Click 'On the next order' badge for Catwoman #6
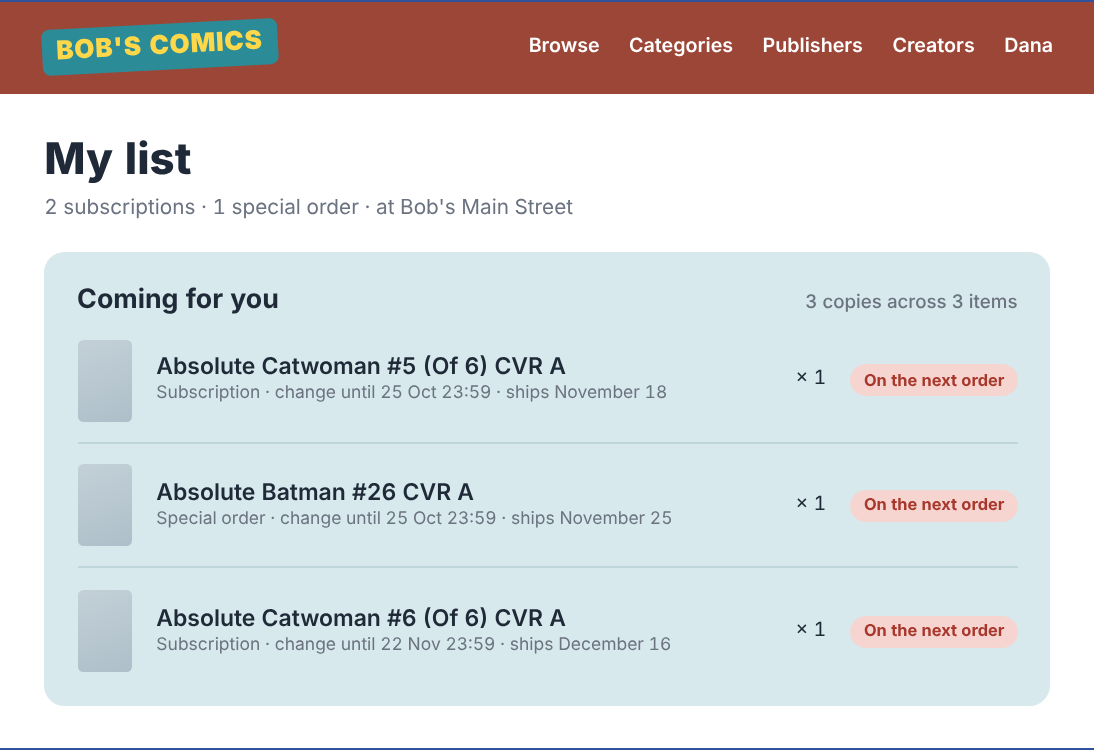1094x750 pixels. click(934, 631)
